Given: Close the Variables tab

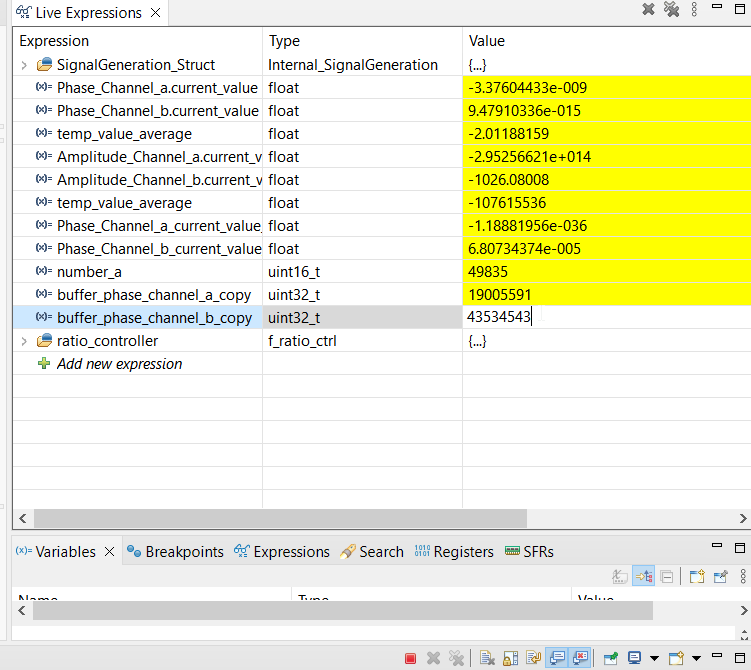Looking at the screenshot, I should tap(109, 552).
